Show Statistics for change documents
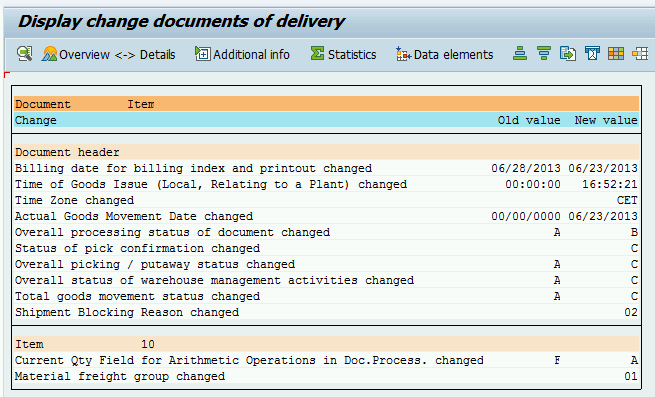Image resolution: width=655 pixels, height=397 pixels. coord(343,54)
